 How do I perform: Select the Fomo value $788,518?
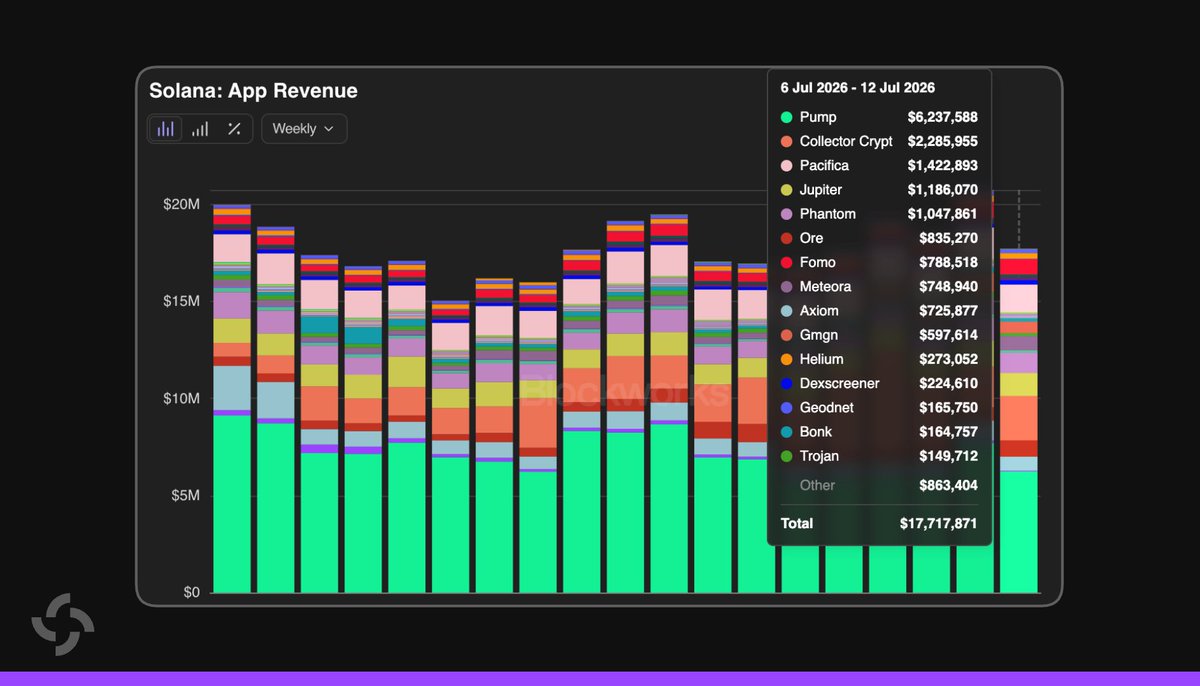(x=949, y=262)
